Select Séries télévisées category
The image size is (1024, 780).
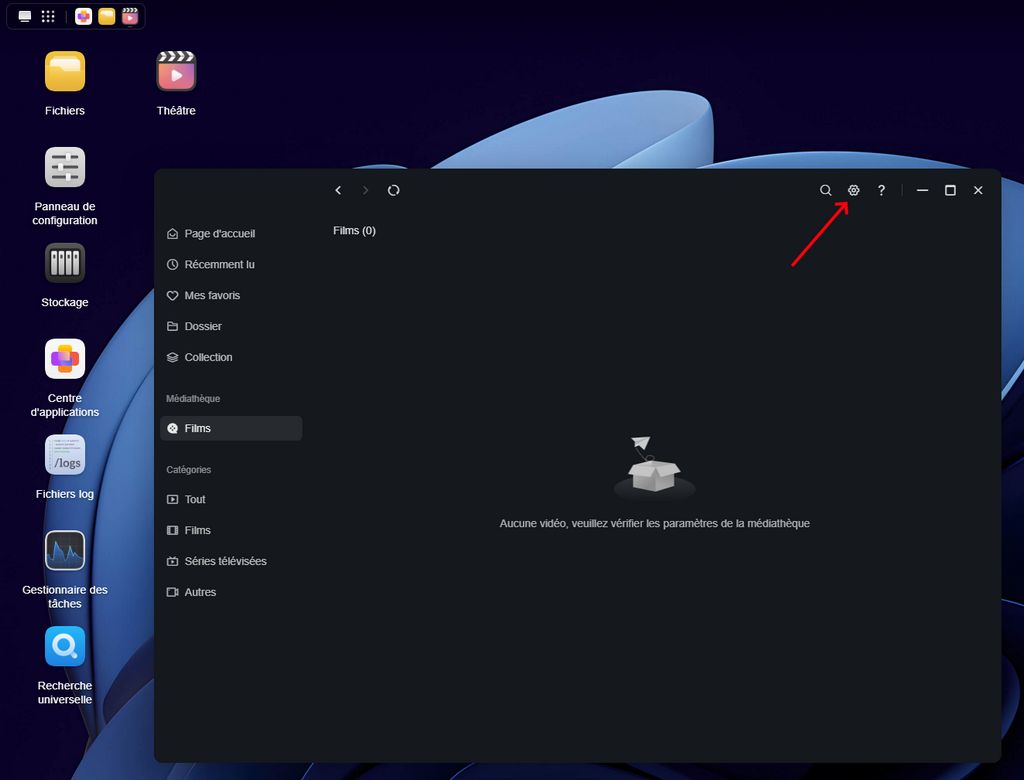click(225, 561)
